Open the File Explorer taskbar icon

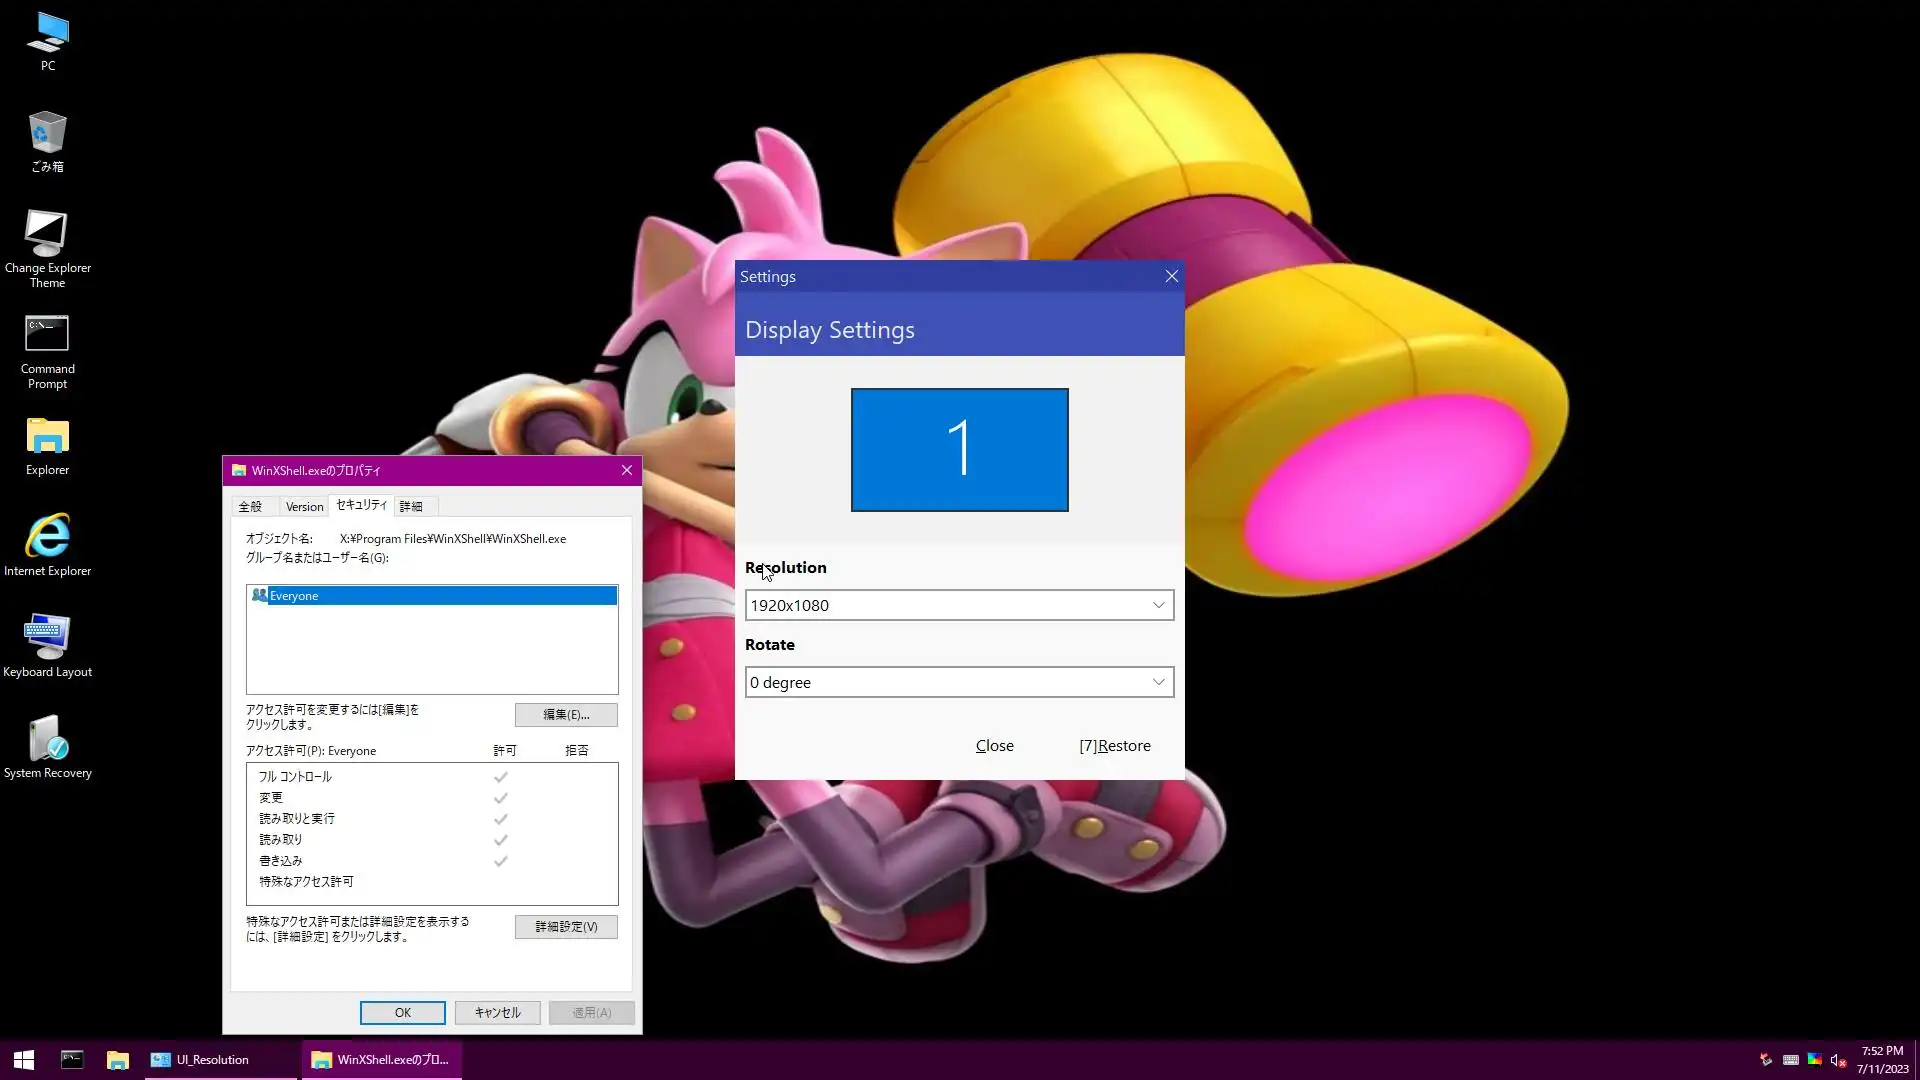[x=118, y=1059]
